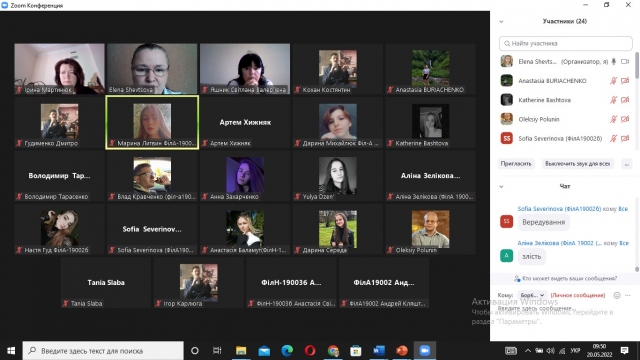Viewport: 640px width, 360px height.
Task: Open Opera browser from taskbar
Action: (310, 351)
